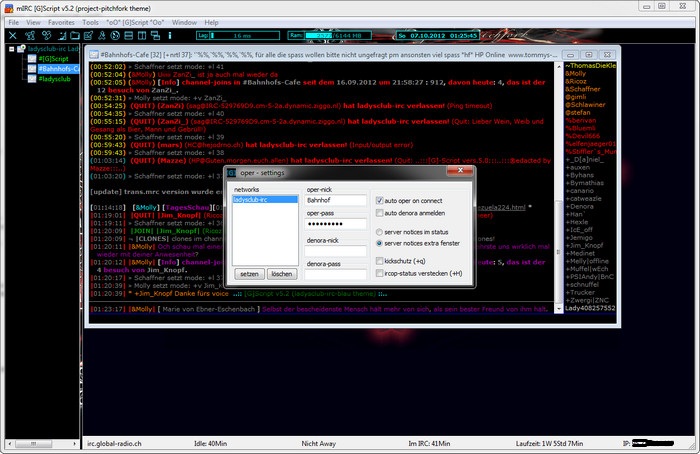Click the tile vertically window icon

[x=142, y=35]
